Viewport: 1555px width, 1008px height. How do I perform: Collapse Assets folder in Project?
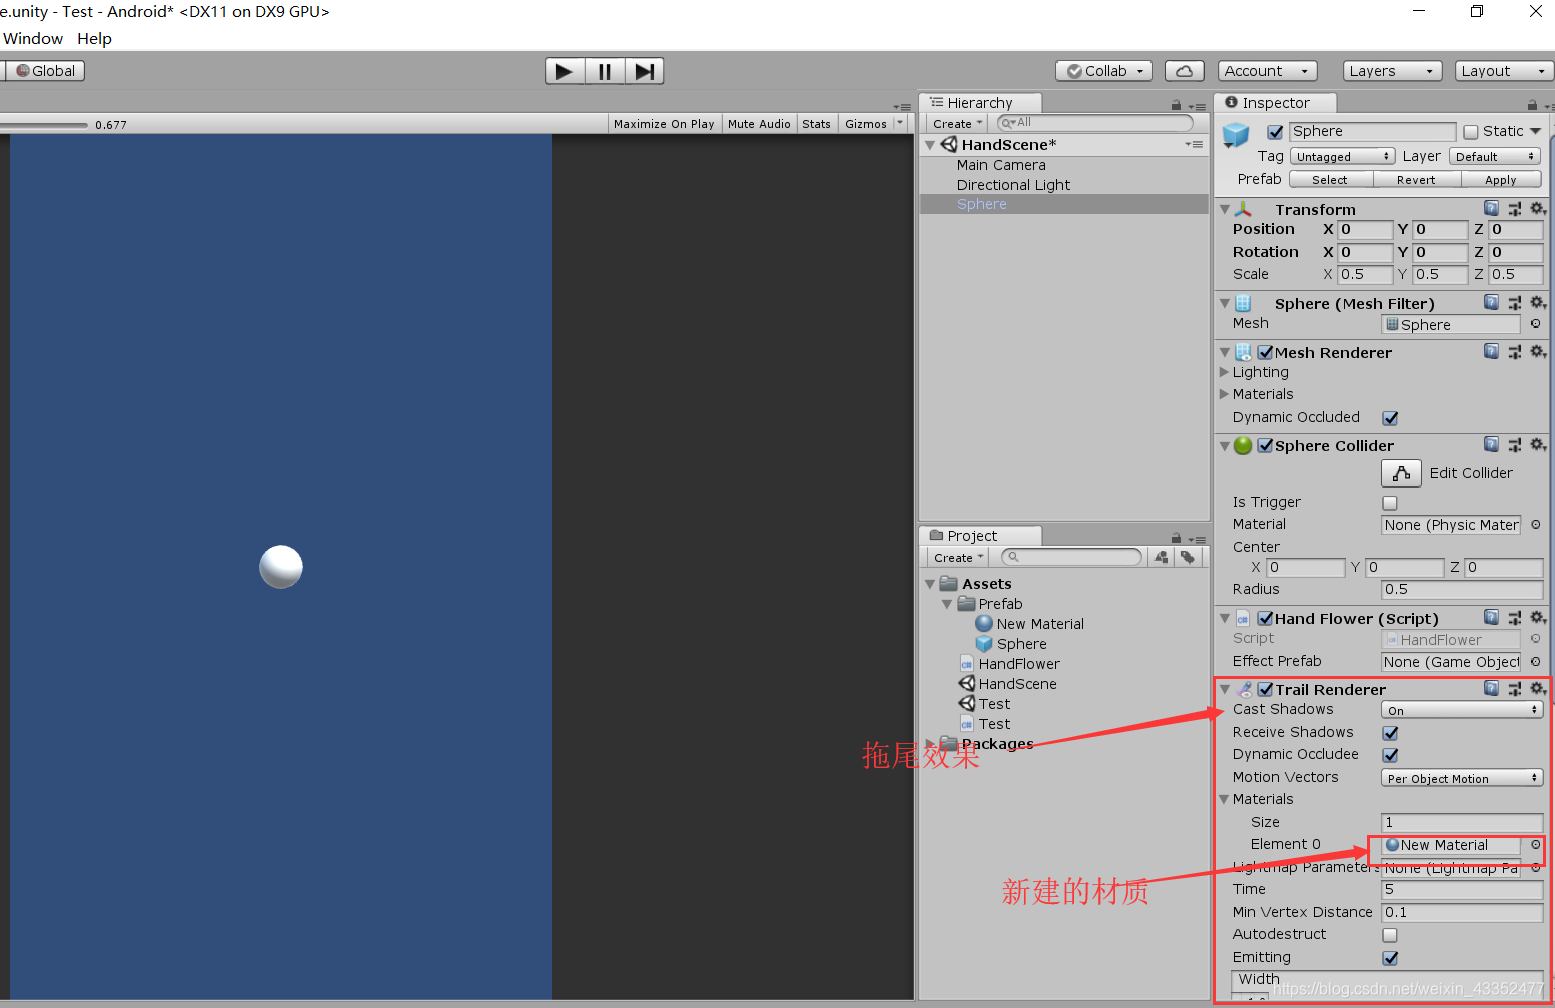pos(930,584)
